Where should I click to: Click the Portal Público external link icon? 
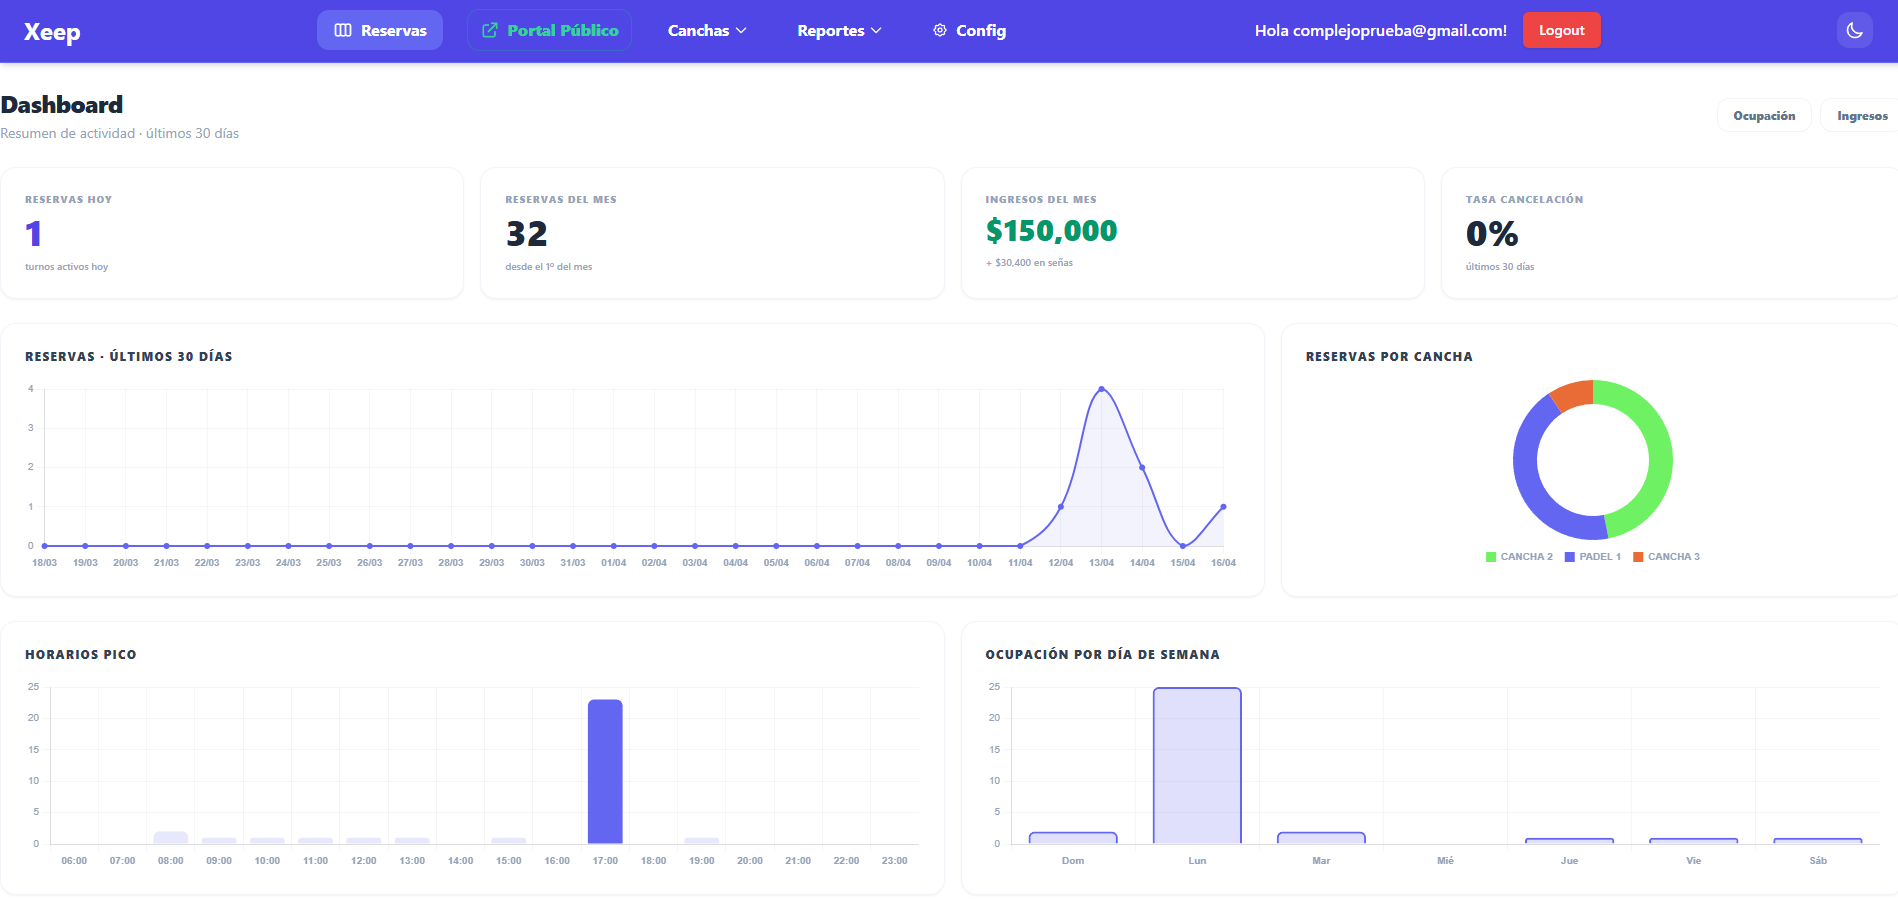[x=489, y=30]
